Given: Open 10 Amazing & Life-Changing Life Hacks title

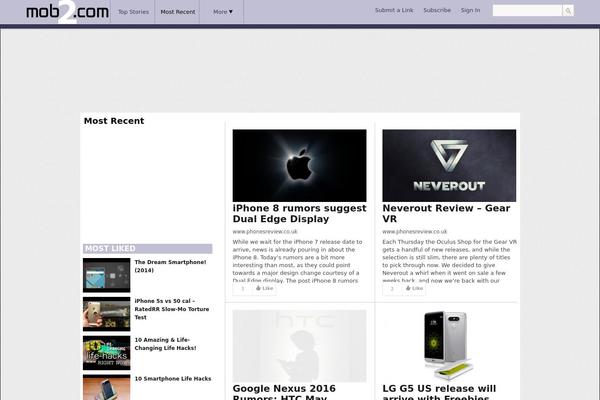Looking at the screenshot, I should [x=165, y=344].
